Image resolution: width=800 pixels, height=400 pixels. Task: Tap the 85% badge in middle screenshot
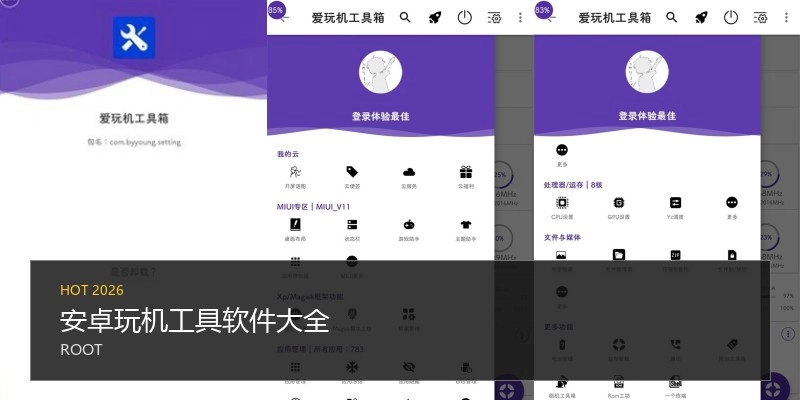[276, 10]
